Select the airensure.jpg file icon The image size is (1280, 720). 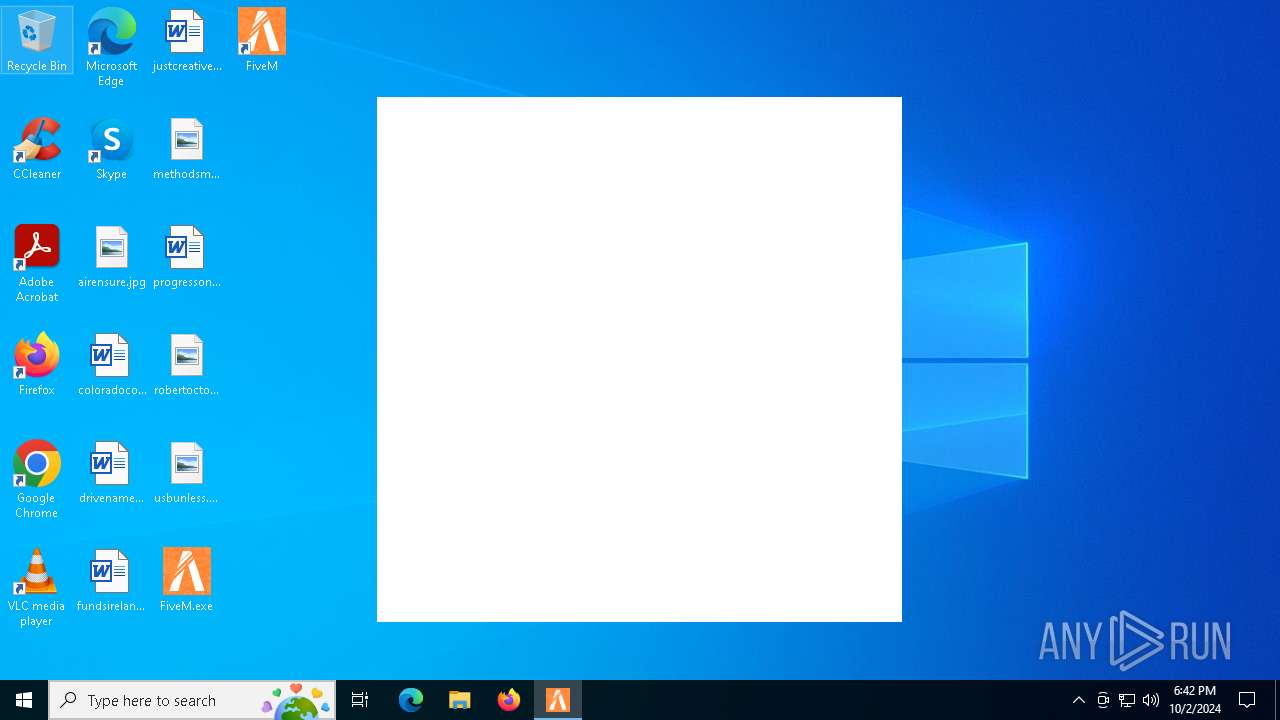111,256
